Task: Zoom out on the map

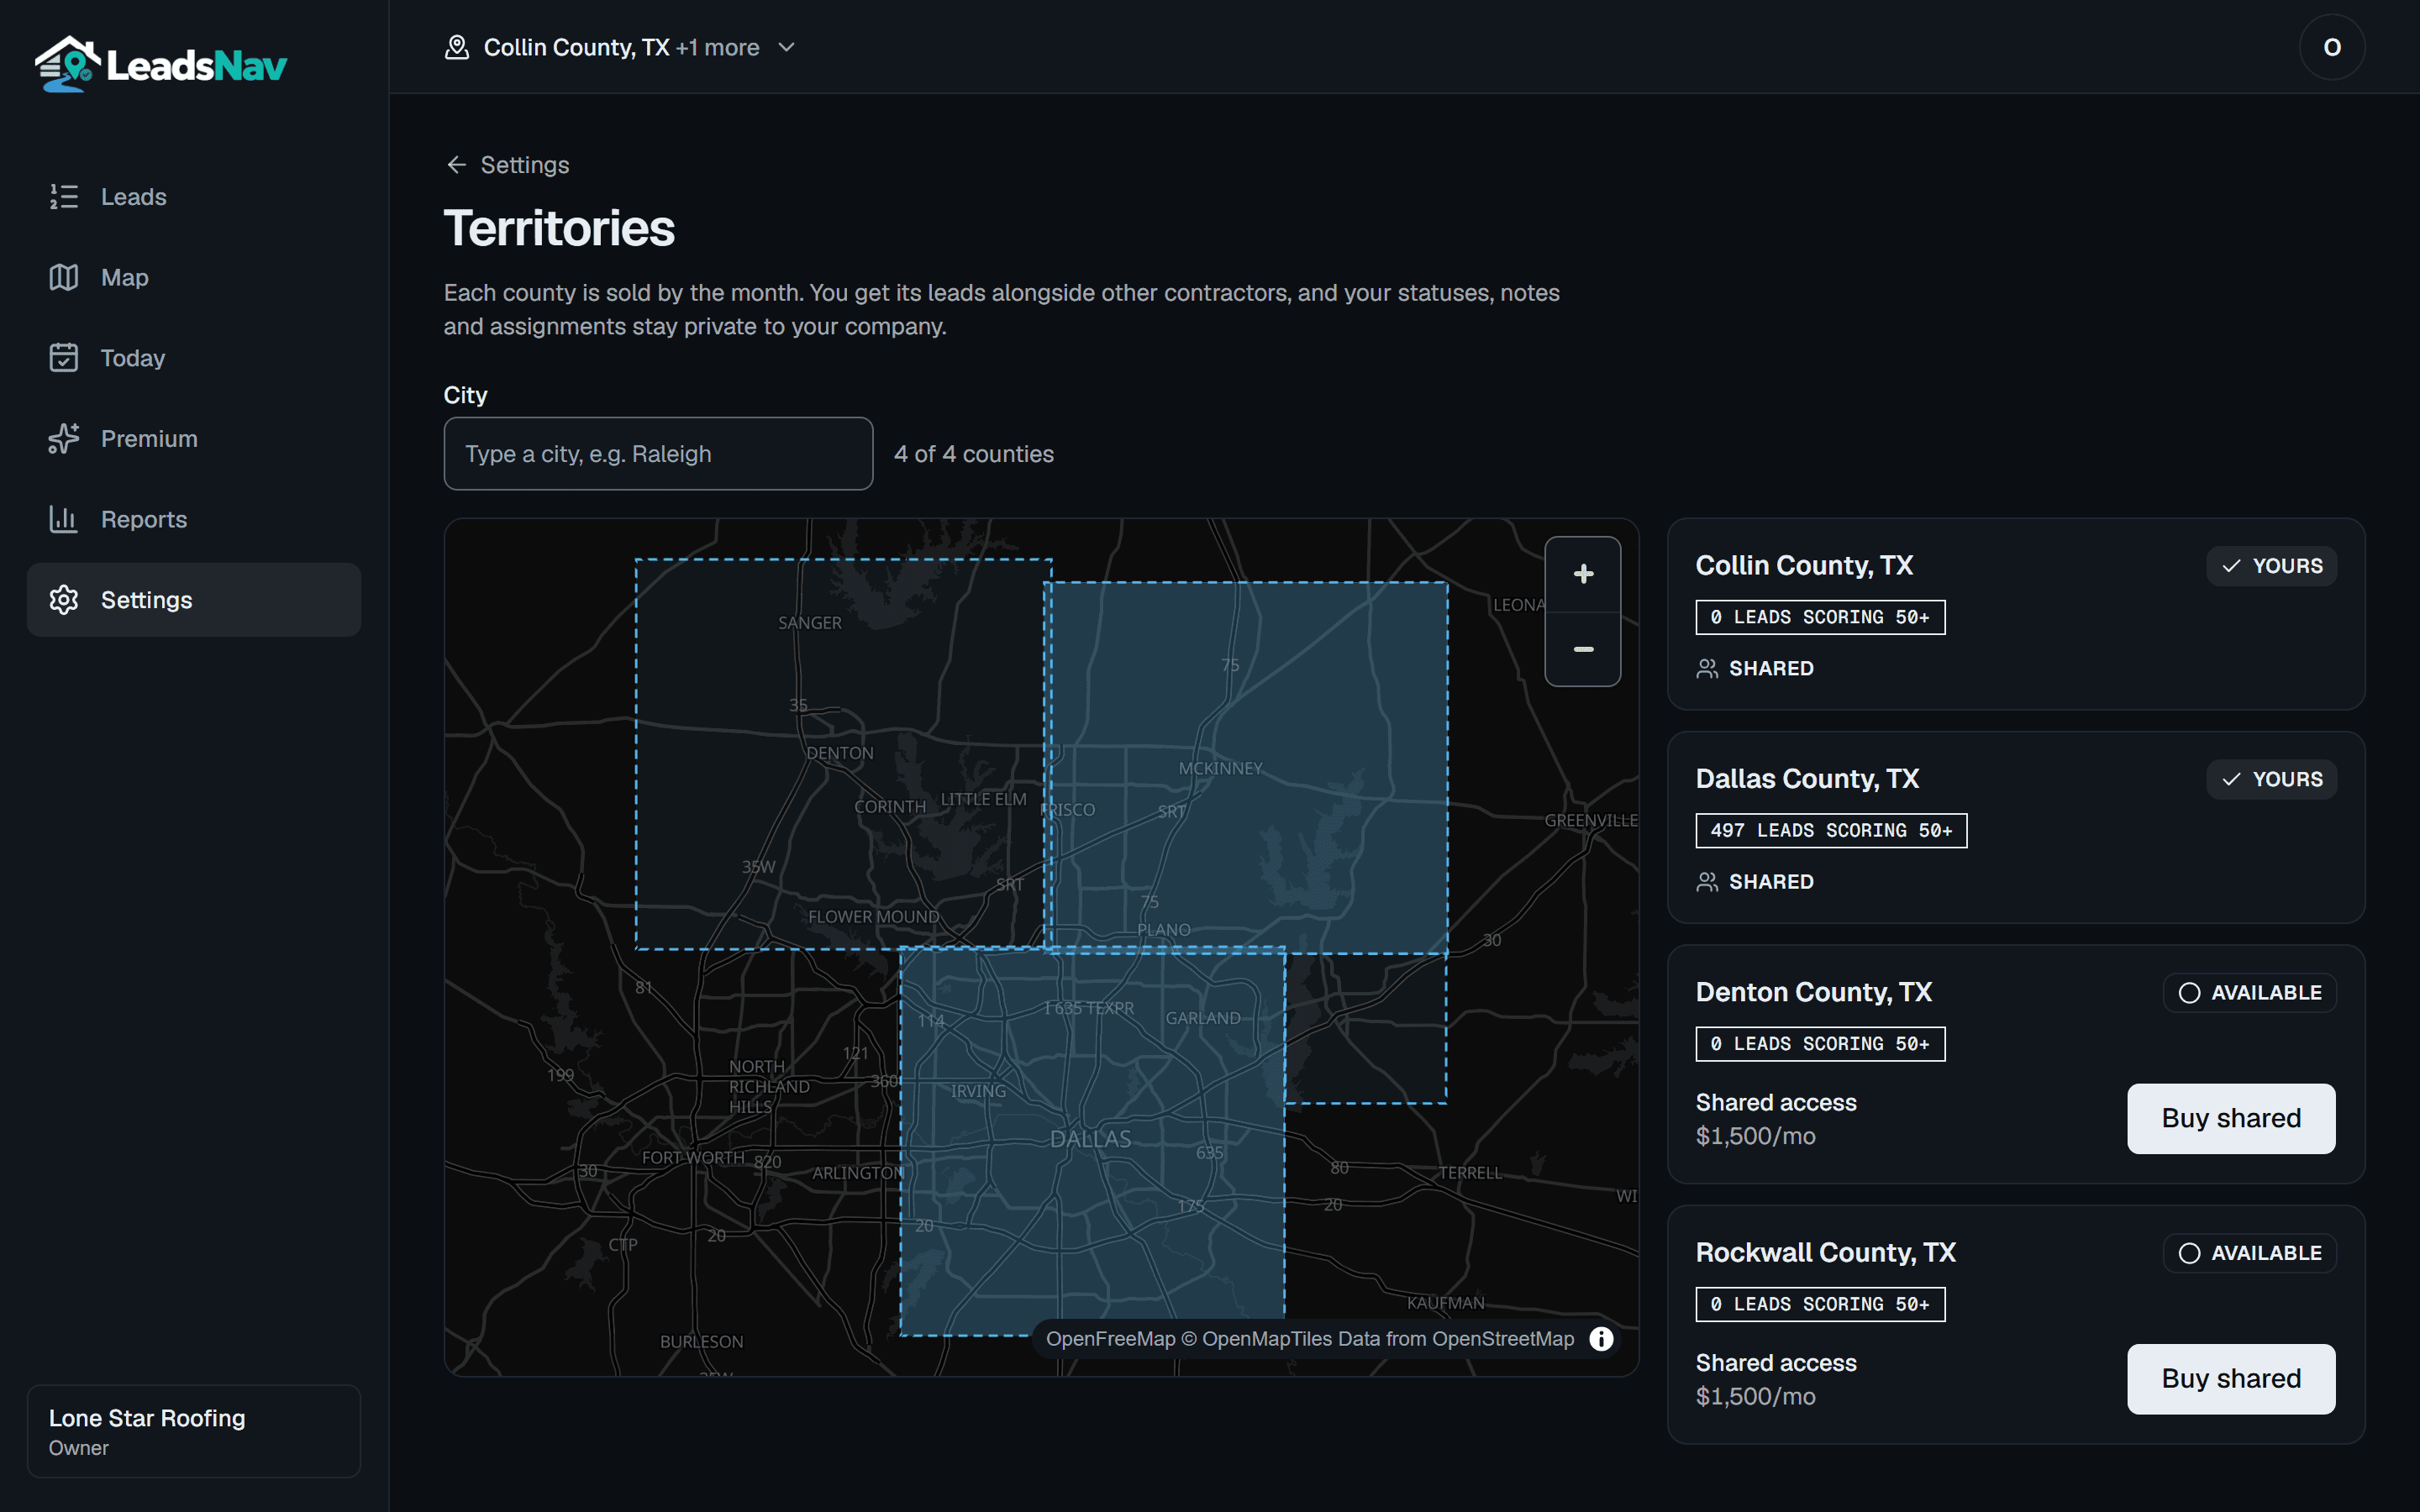Action: (1583, 649)
